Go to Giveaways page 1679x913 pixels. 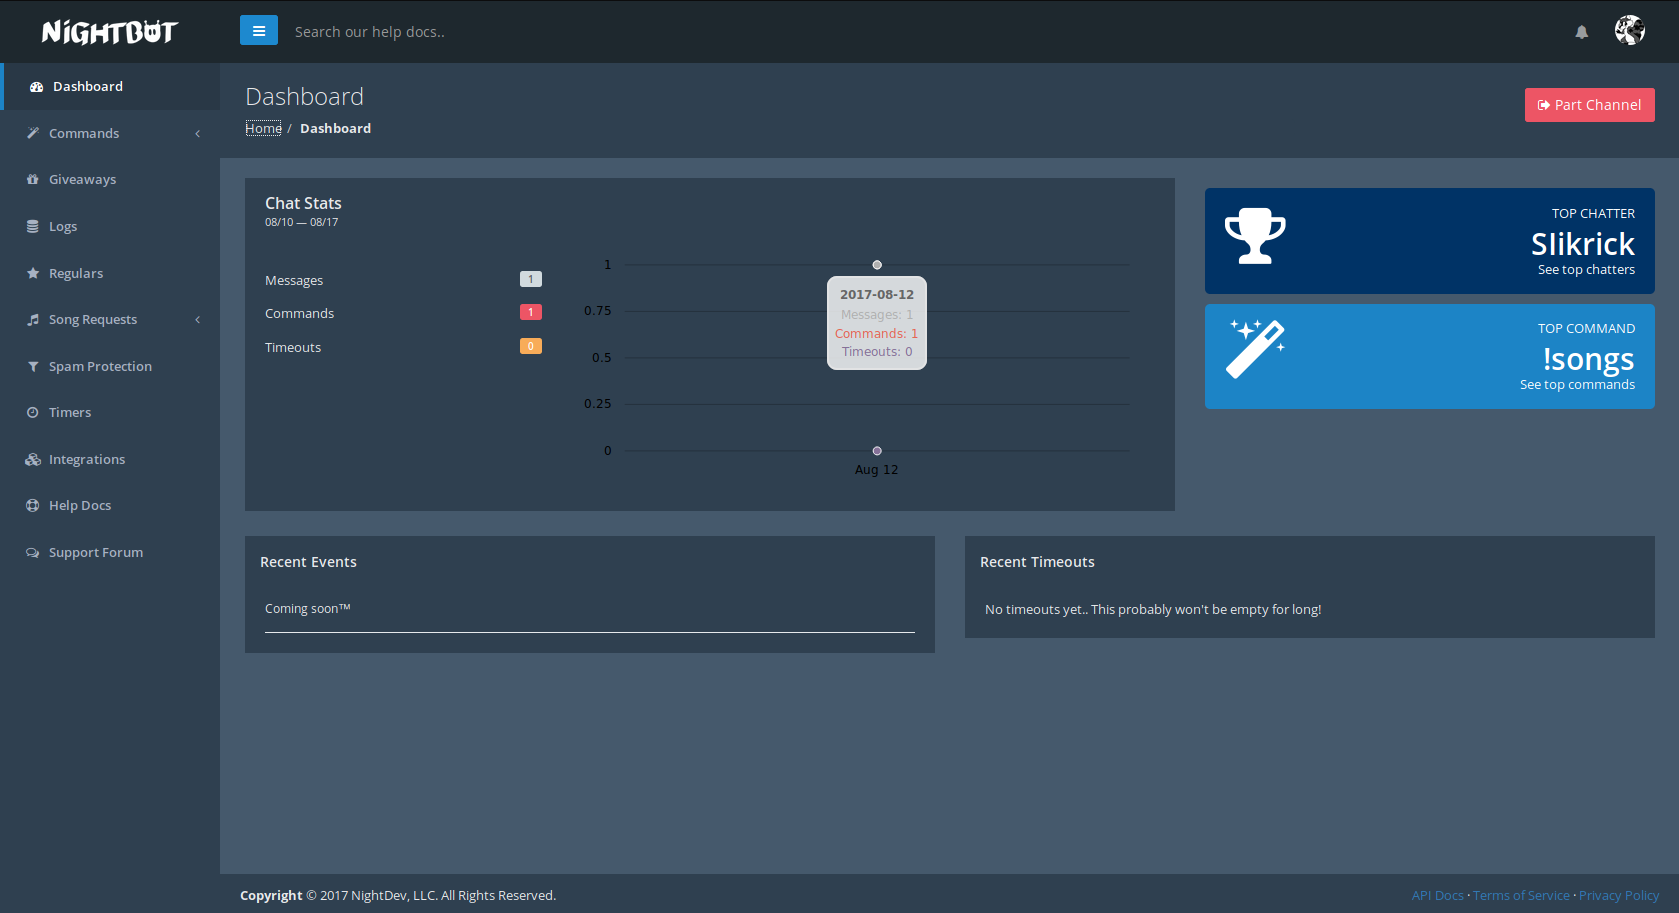tap(110, 180)
